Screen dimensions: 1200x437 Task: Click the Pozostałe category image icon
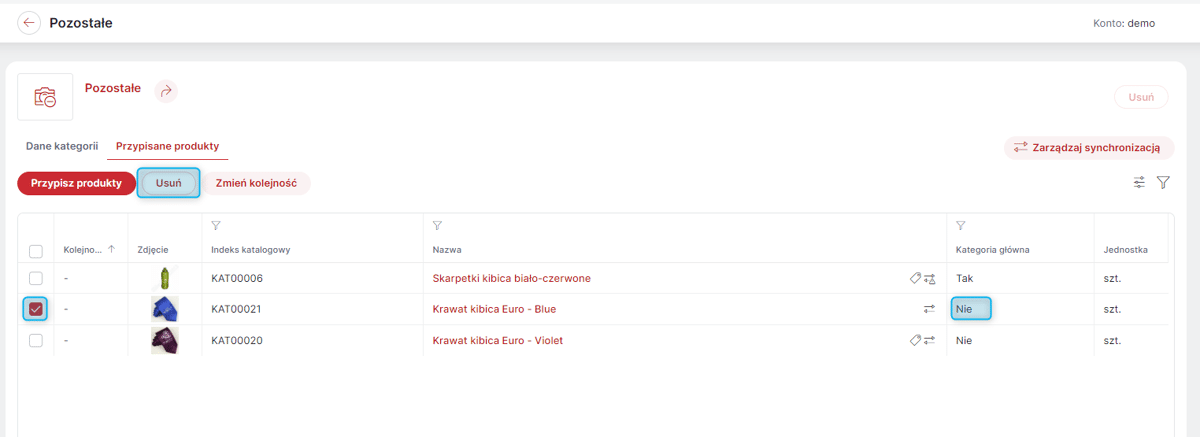click(45, 97)
